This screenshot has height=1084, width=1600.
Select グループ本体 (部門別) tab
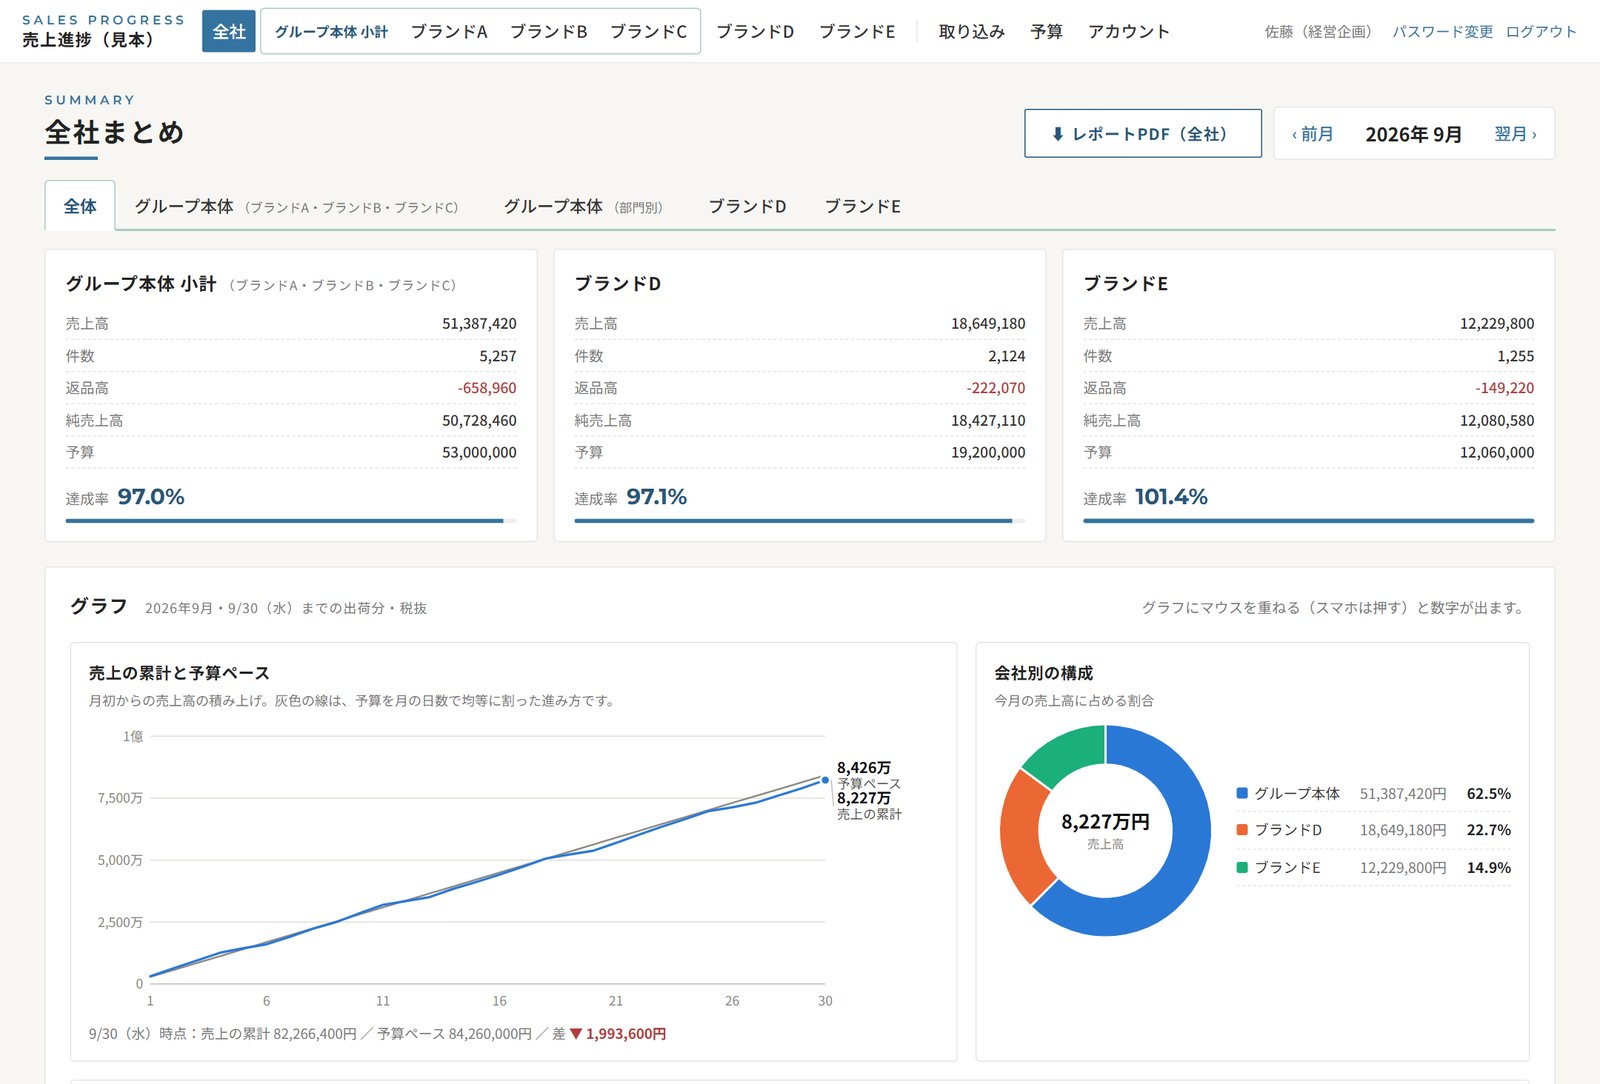(x=583, y=206)
